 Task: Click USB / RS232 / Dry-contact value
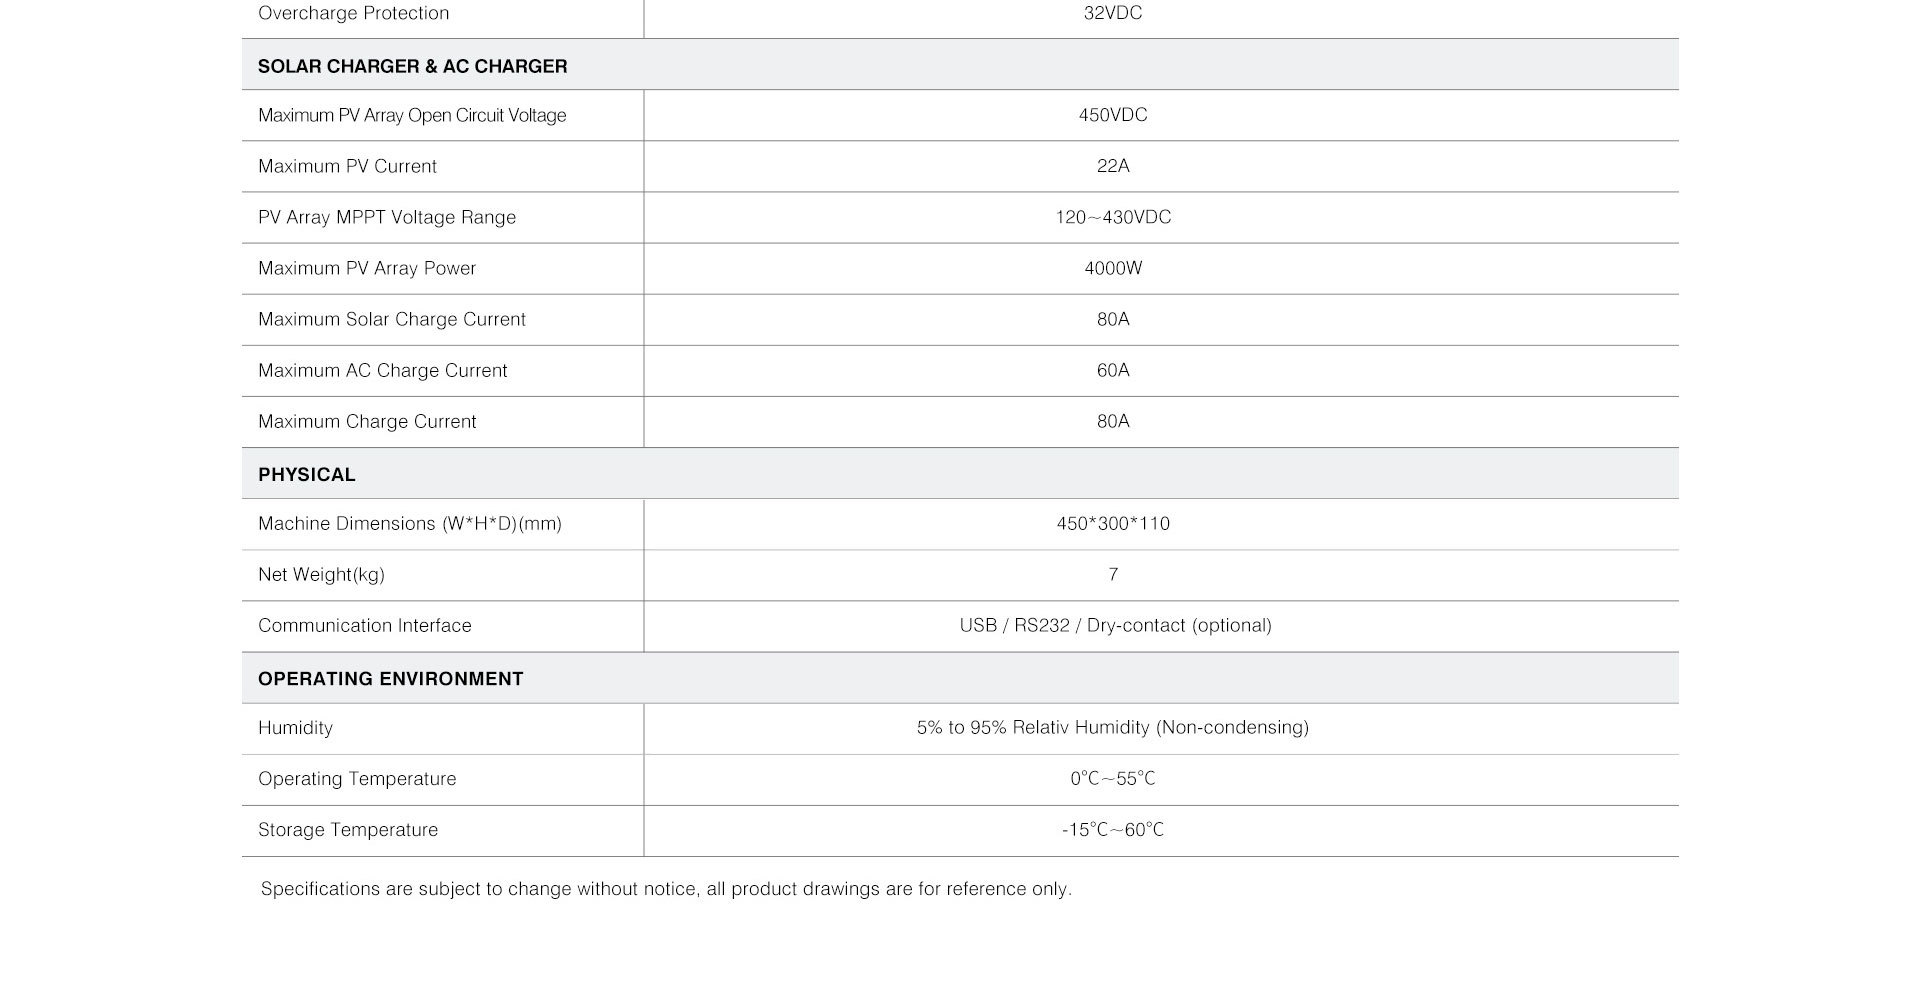[1115, 625]
